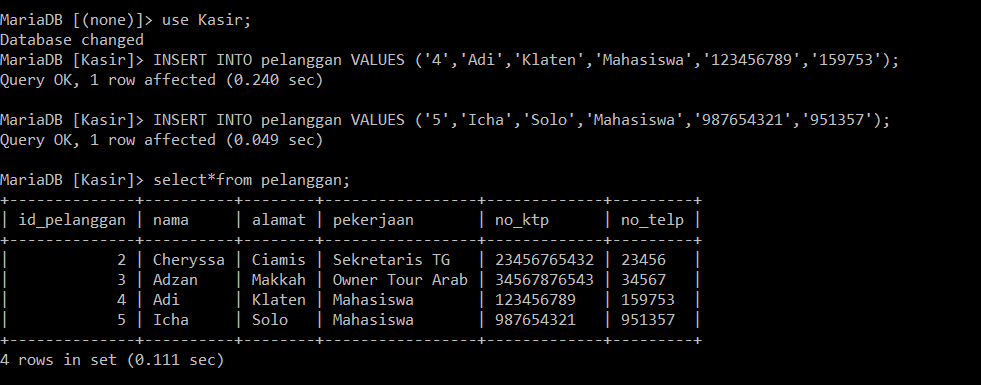Click the name cell 'Adi' in the table
Viewport: 981px width, 385px height.
(166, 300)
